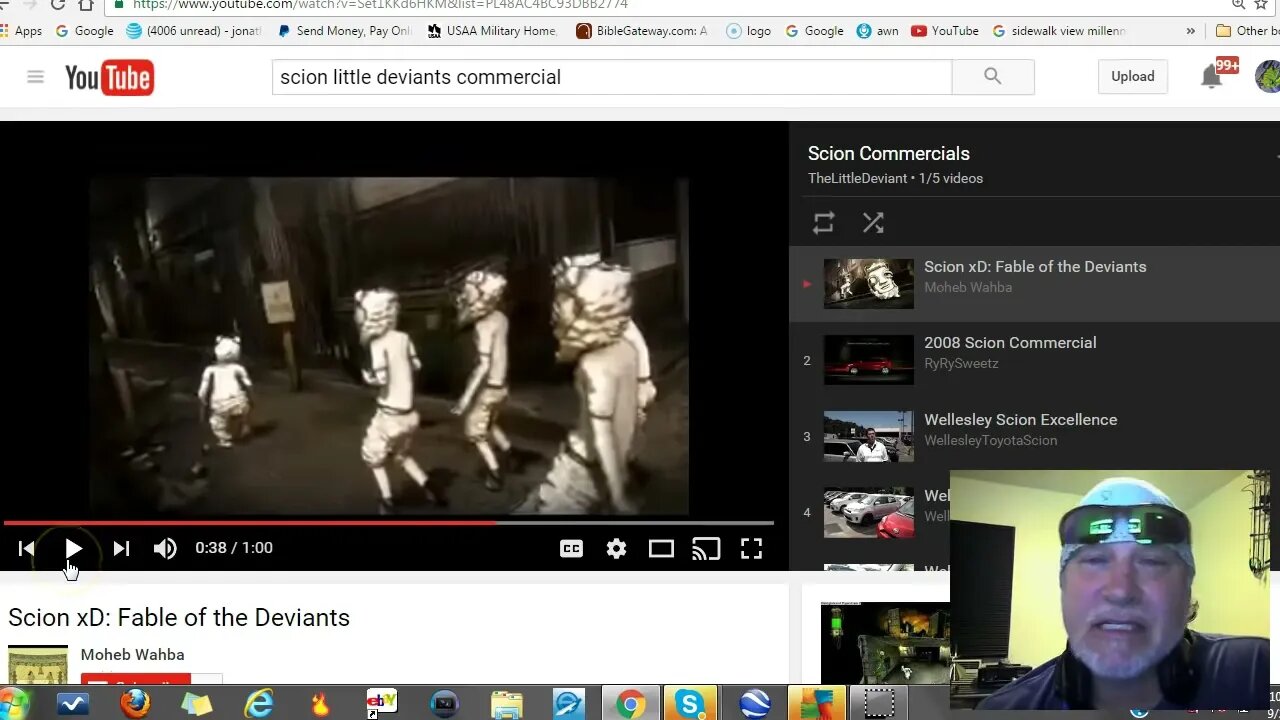Viewport: 1280px width, 720px height.
Task: Cast video to a TV
Action: (706, 548)
